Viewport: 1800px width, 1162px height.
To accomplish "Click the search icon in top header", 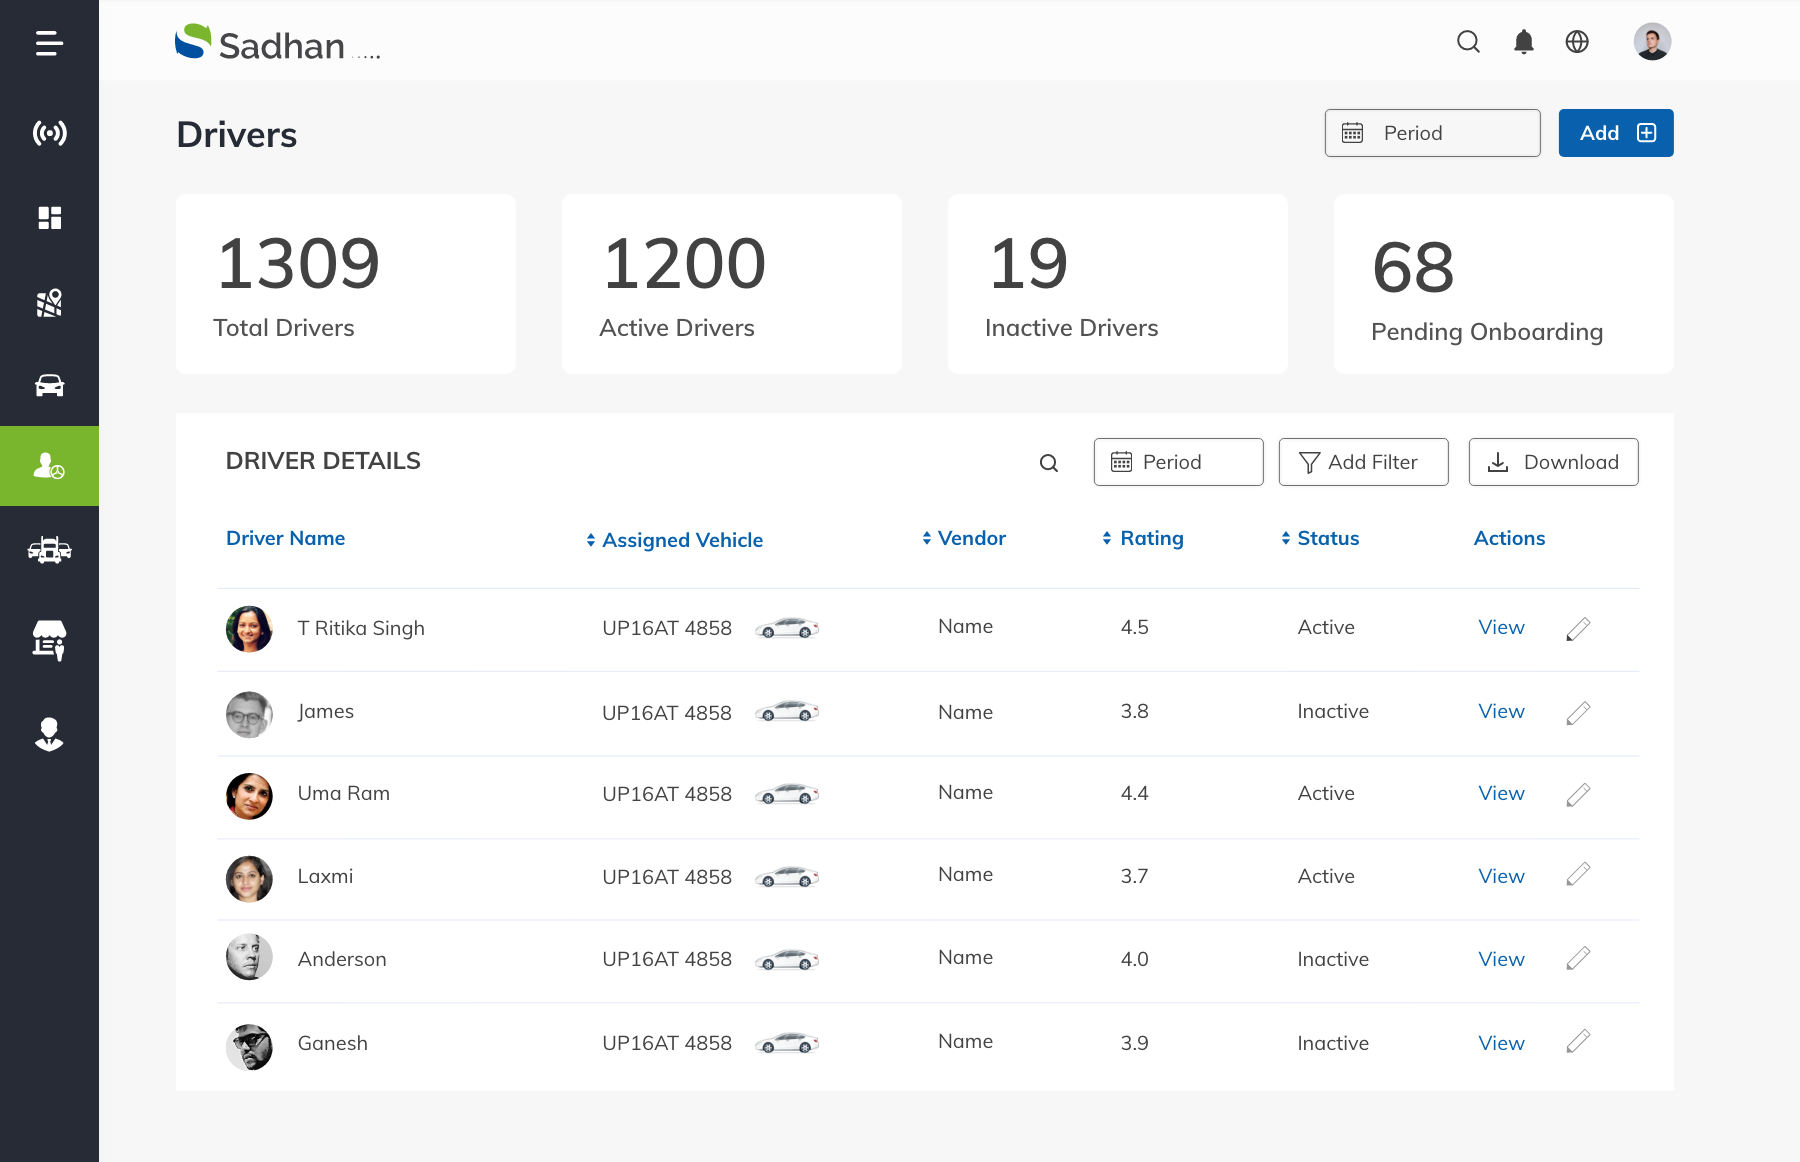I will point(1468,42).
